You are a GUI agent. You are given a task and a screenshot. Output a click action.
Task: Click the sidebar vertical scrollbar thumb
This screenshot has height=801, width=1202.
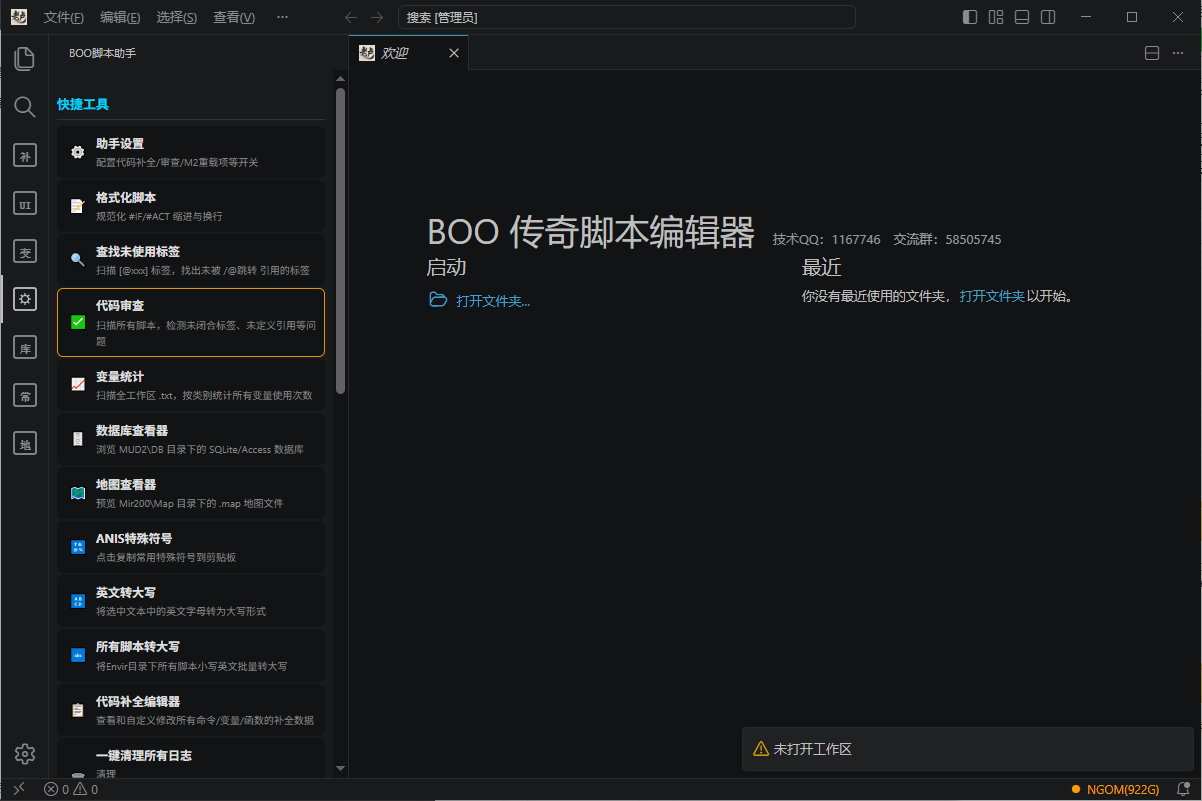[x=340, y=240]
